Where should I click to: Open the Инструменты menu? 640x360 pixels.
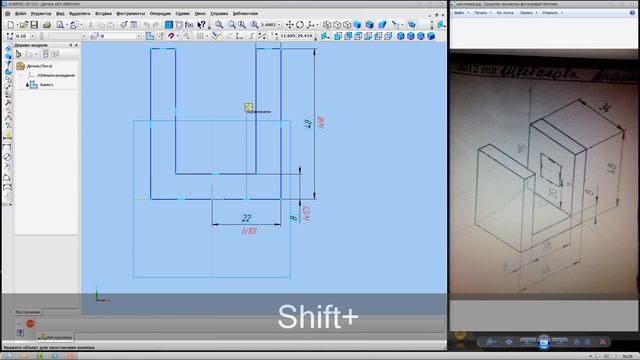click(131, 13)
